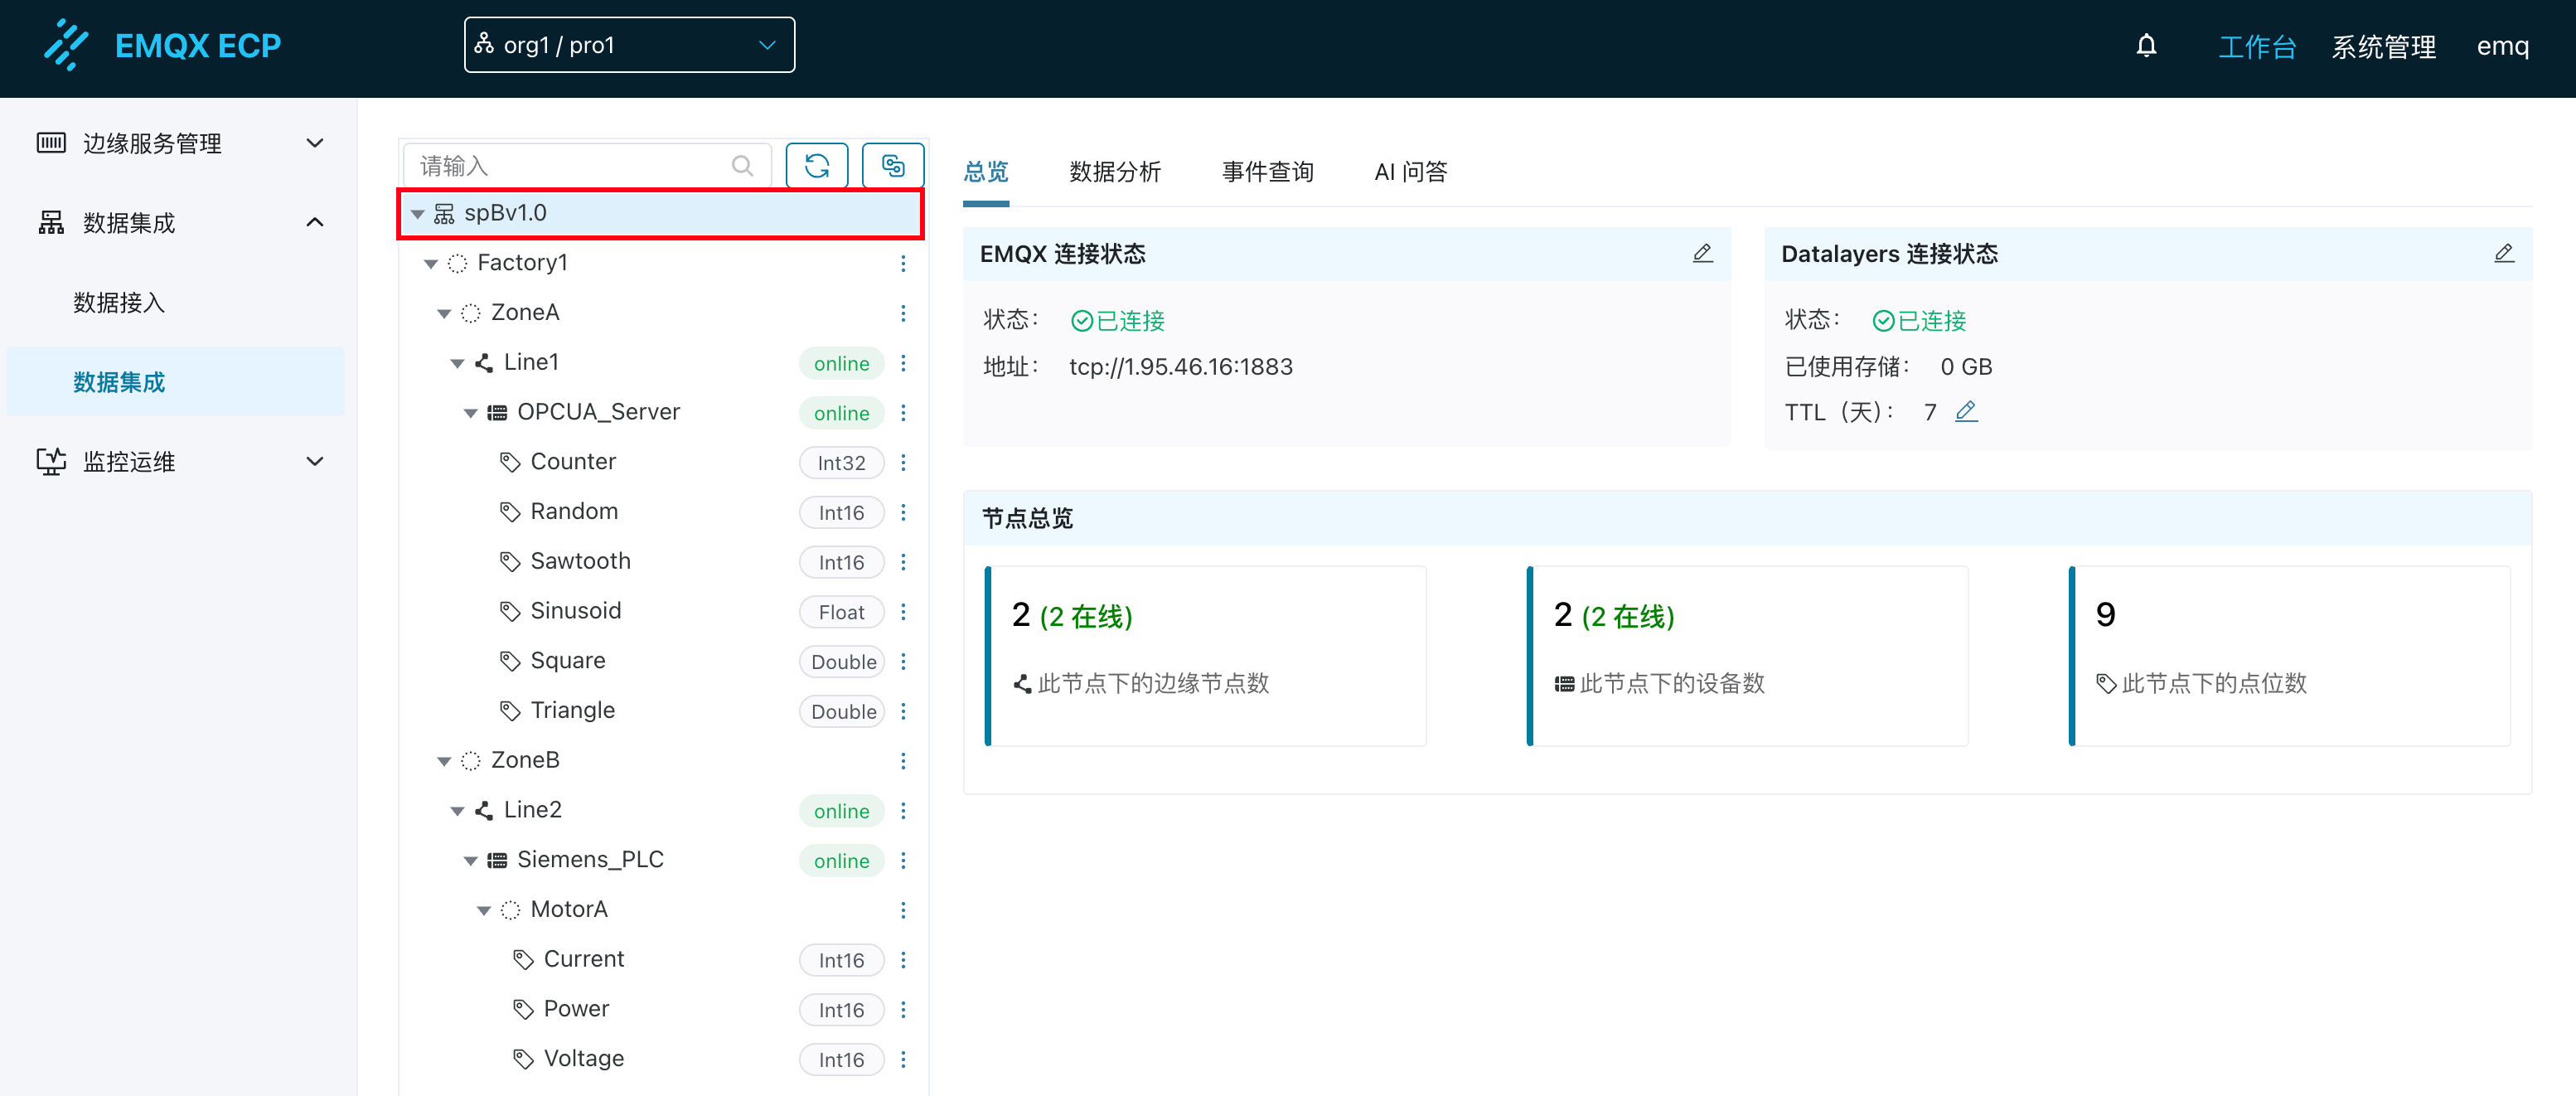The width and height of the screenshot is (2576, 1096).
Task: Click the refresh tree button
Action: click(x=816, y=165)
